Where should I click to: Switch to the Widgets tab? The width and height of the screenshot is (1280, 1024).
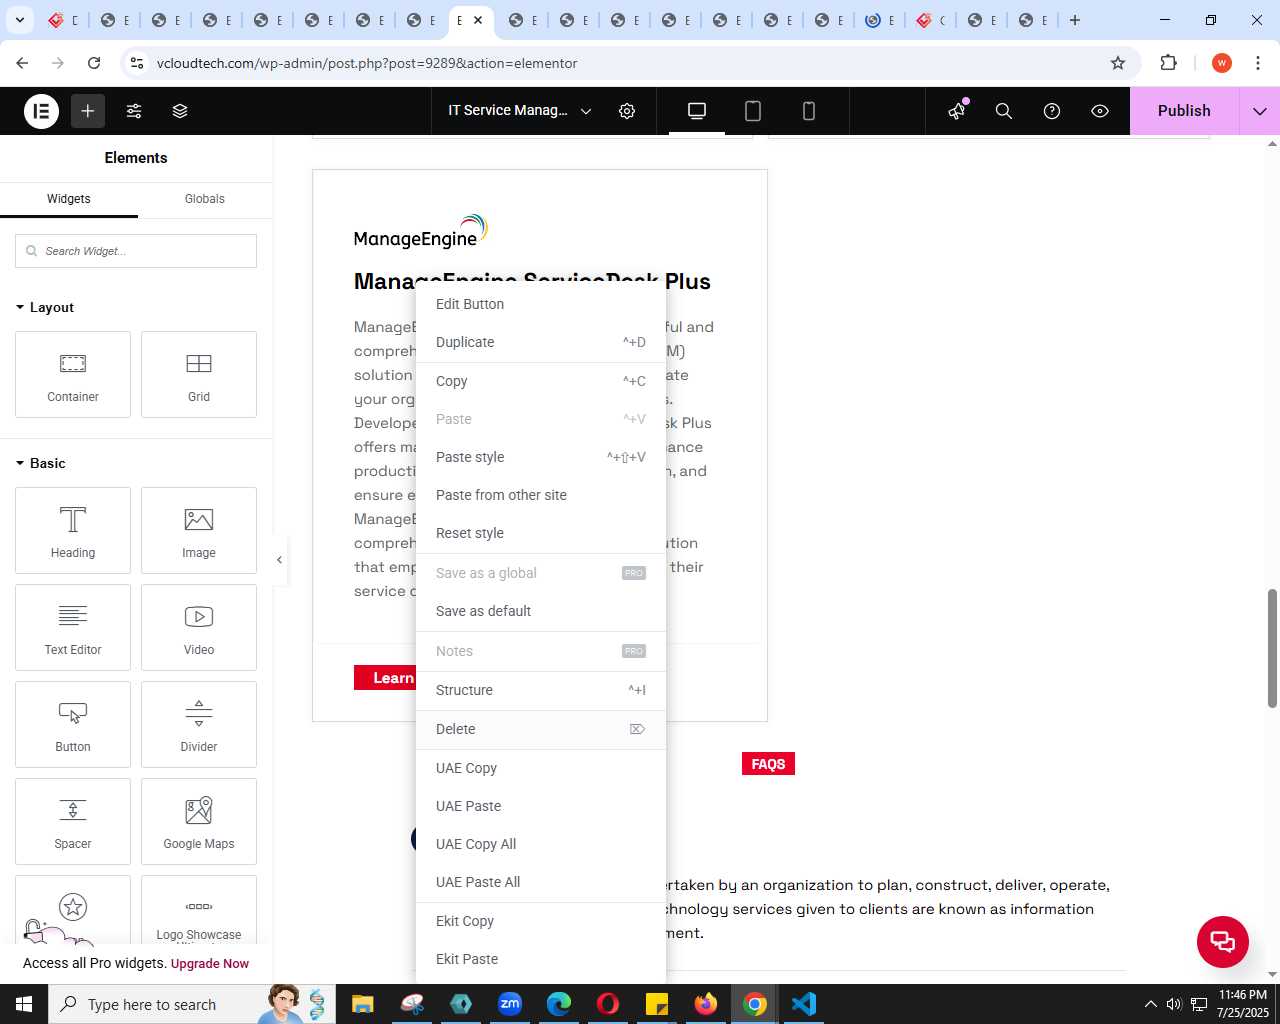(x=69, y=199)
